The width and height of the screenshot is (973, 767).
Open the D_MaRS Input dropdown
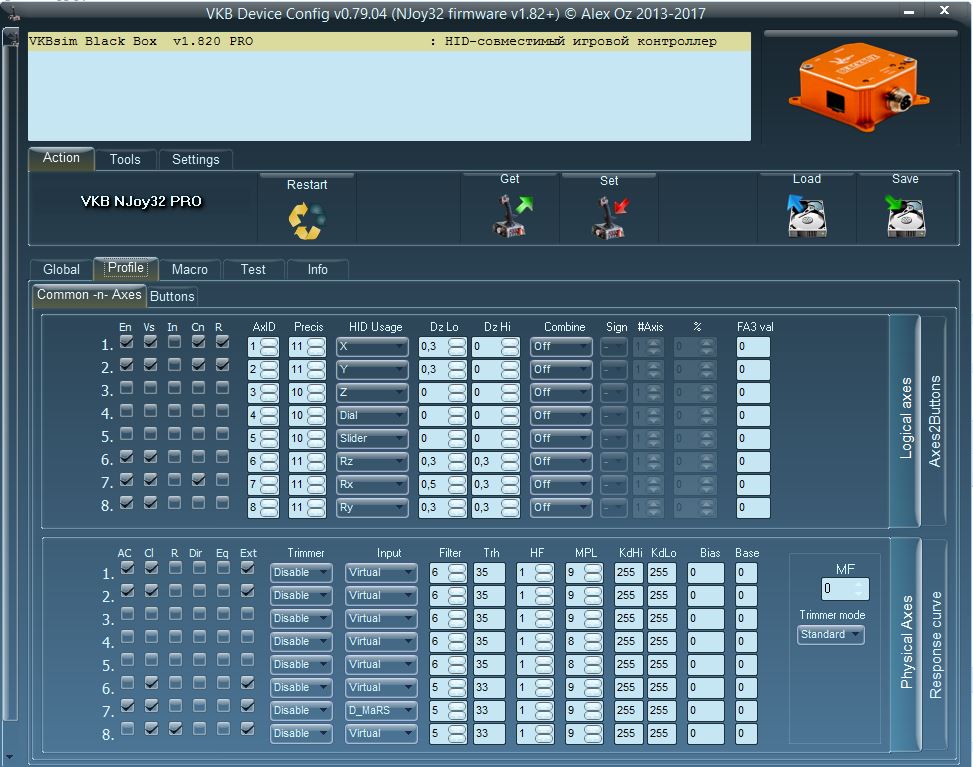pyautogui.click(x=381, y=711)
